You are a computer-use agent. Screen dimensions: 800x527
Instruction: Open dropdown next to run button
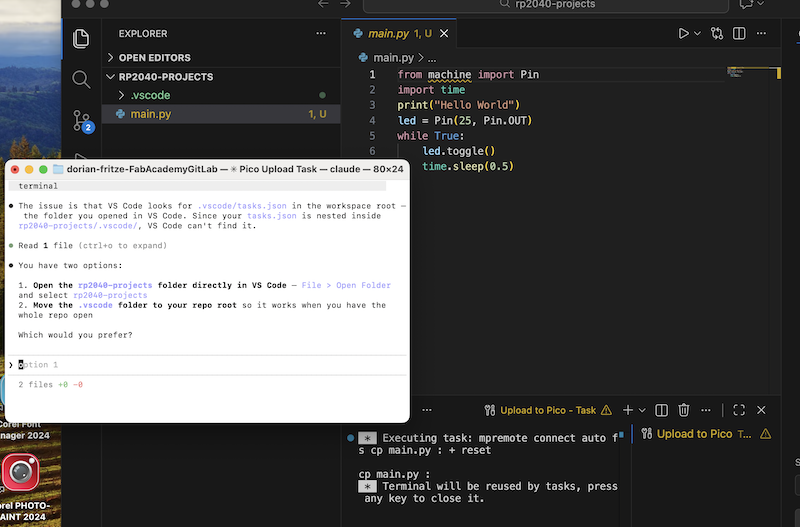coord(697,34)
